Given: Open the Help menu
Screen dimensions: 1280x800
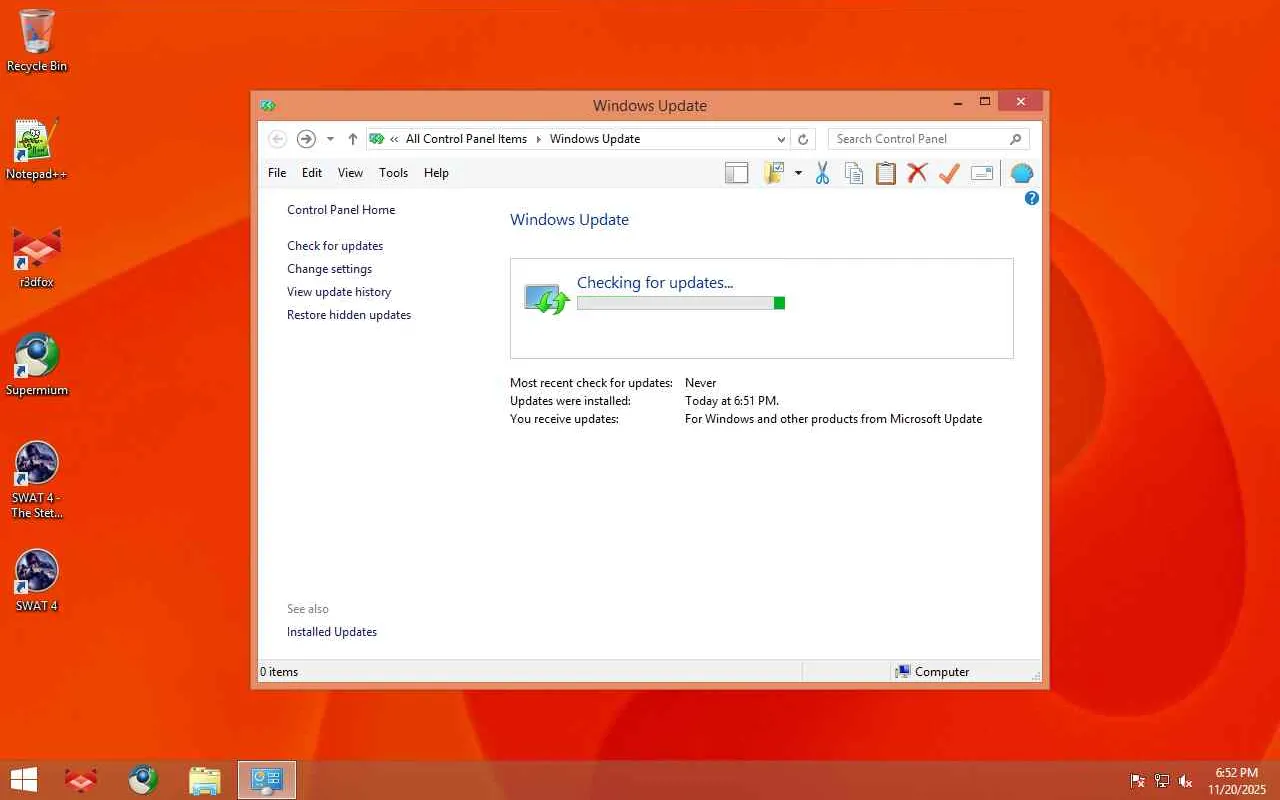Looking at the screenshot, I should pos(436,173).
